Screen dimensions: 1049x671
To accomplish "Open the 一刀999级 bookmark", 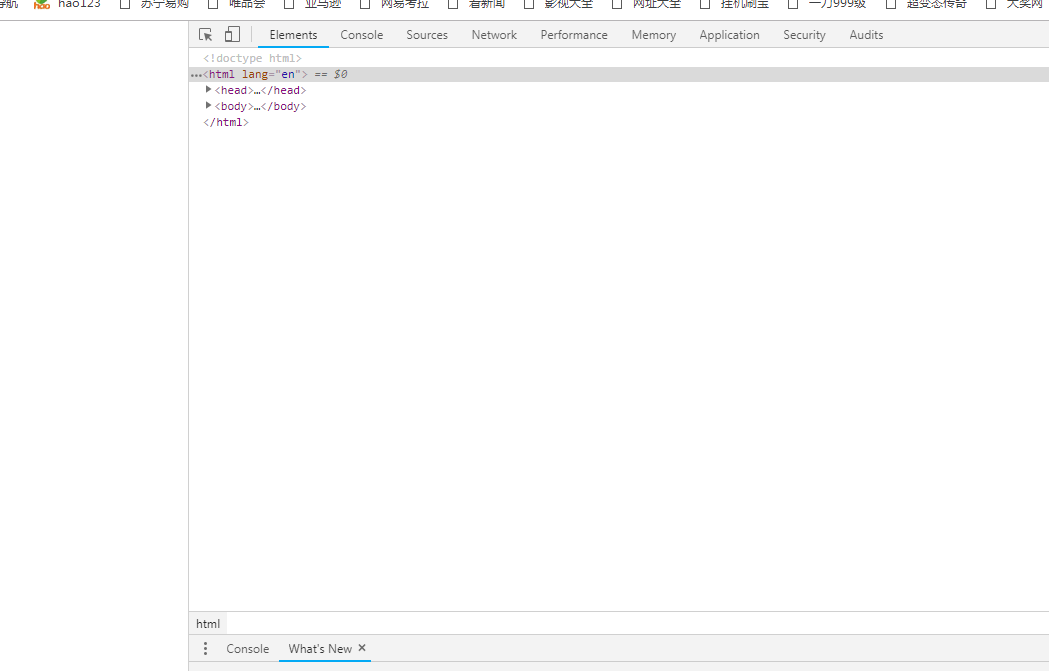I will click(x=827, y=4).
